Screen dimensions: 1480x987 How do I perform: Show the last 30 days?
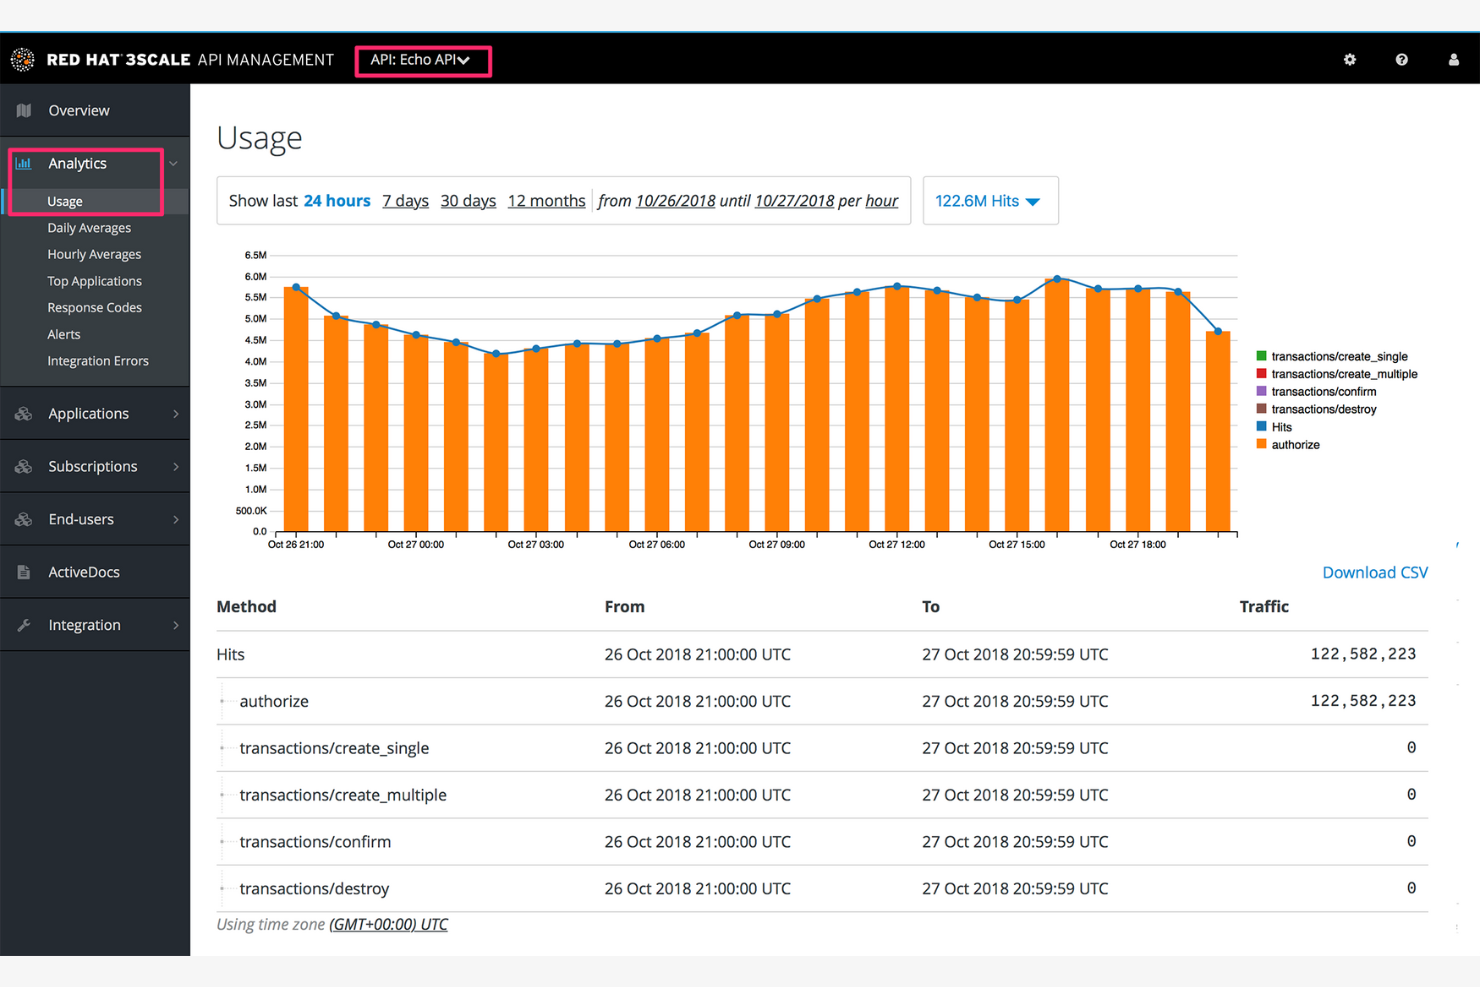click(x=468, y=201)
